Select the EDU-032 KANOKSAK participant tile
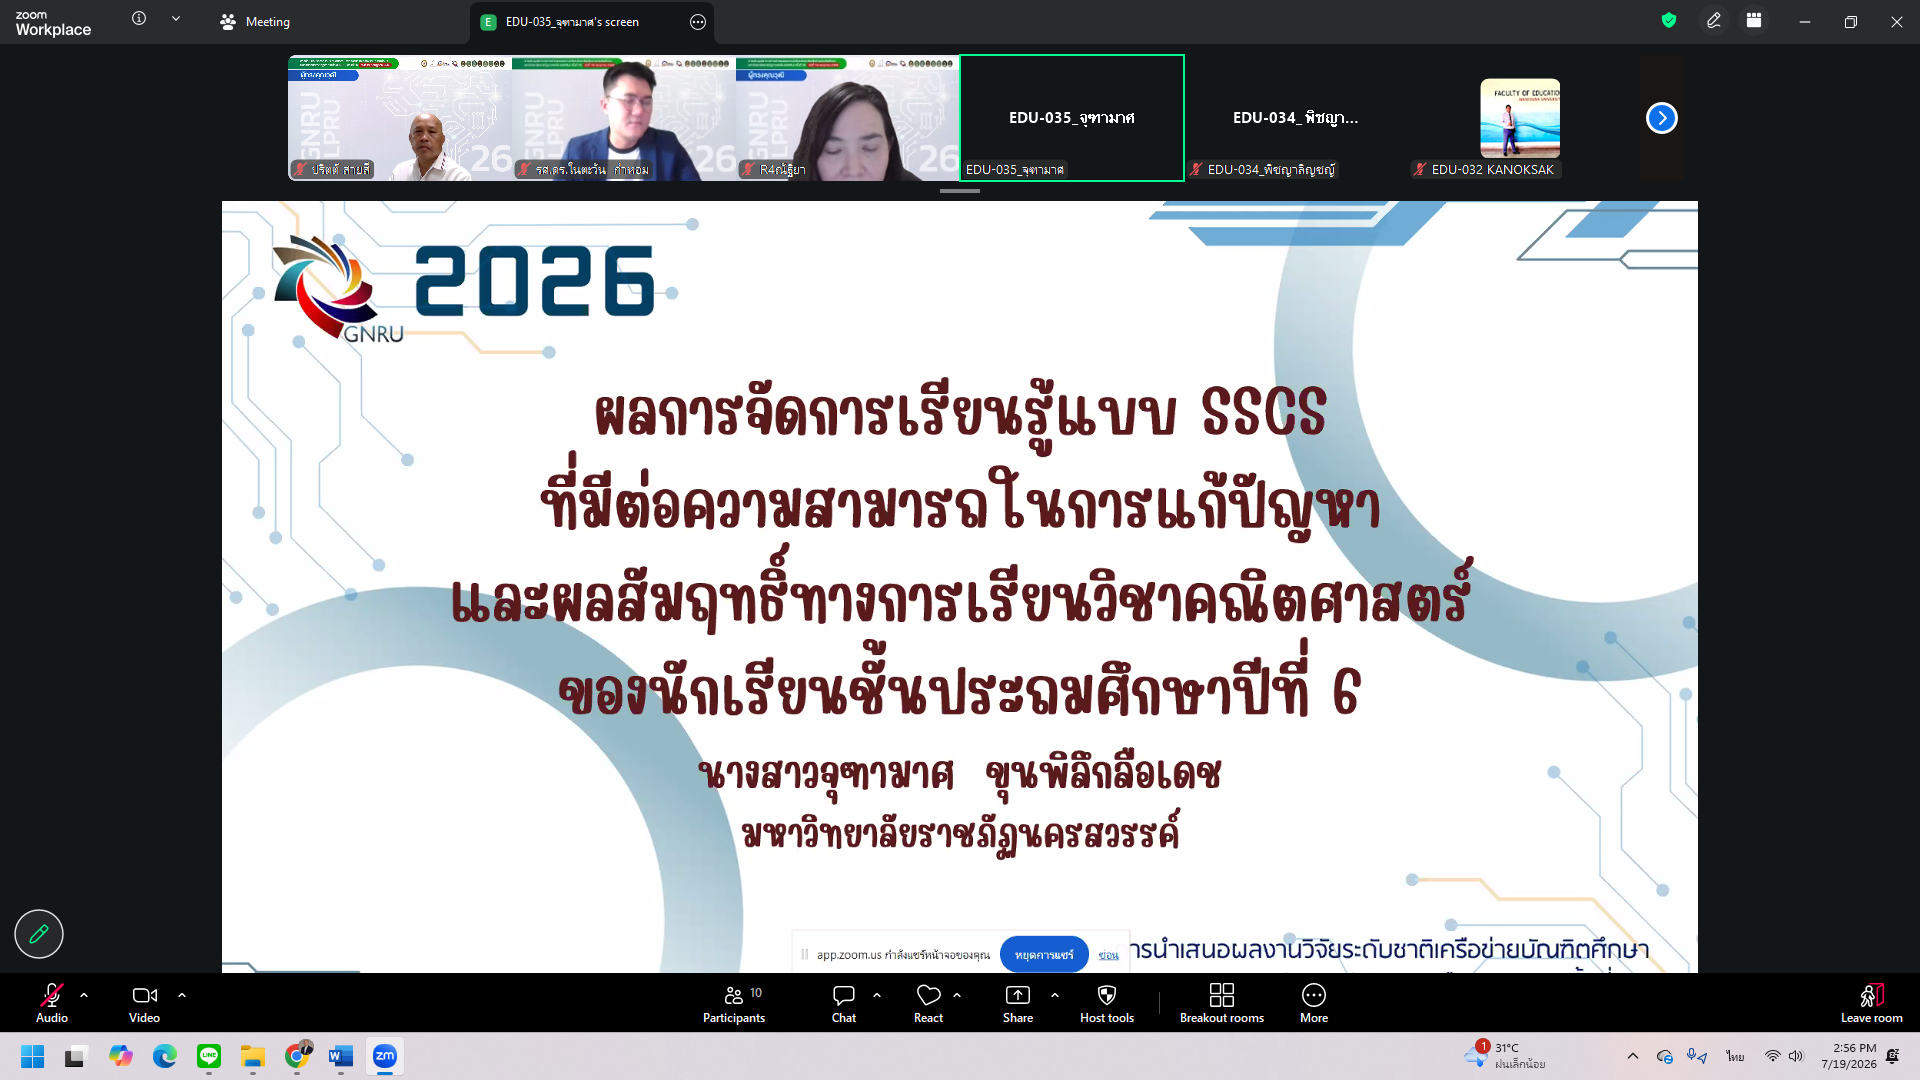Viewport: 1920px width, 1080px height. (1520, 118)
